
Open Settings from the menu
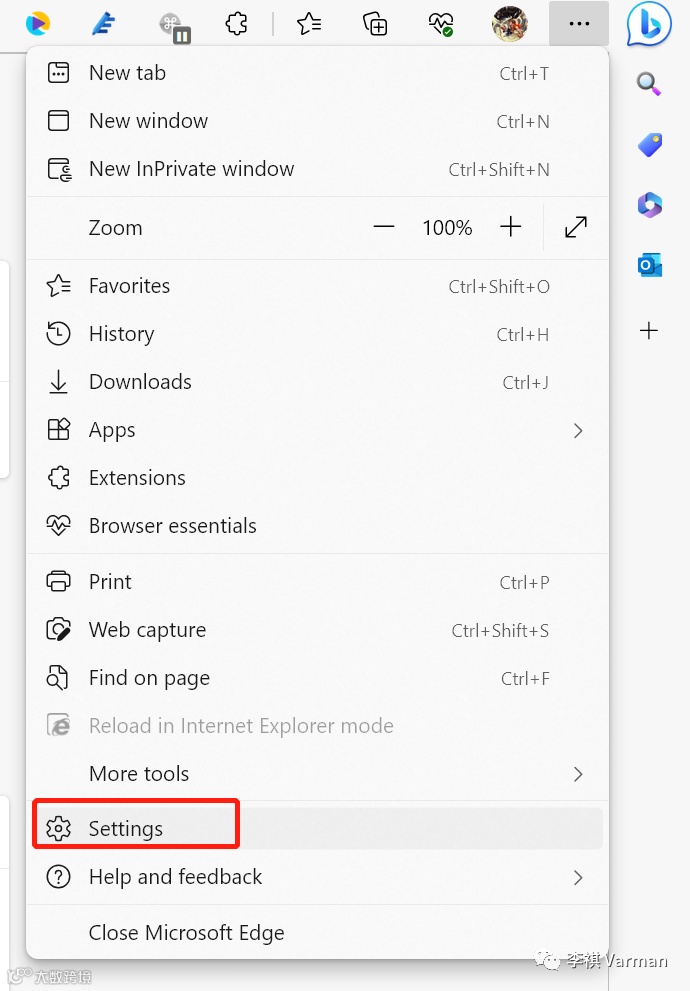tap(317, 829)
